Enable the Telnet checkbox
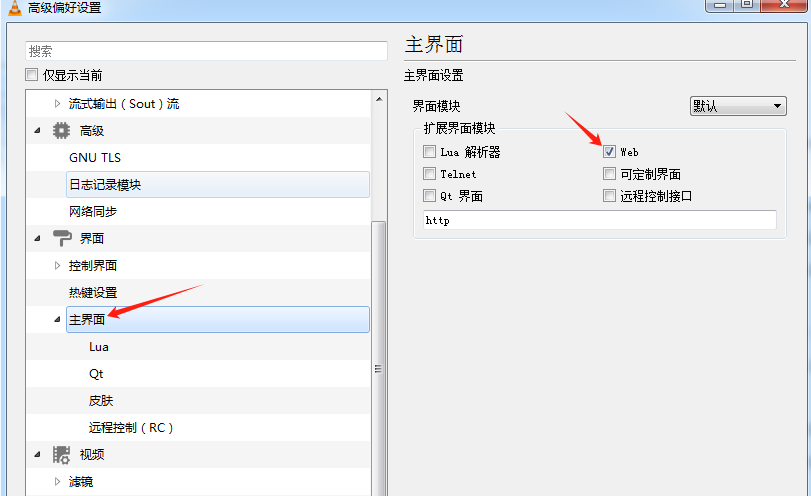 point(429,174)
